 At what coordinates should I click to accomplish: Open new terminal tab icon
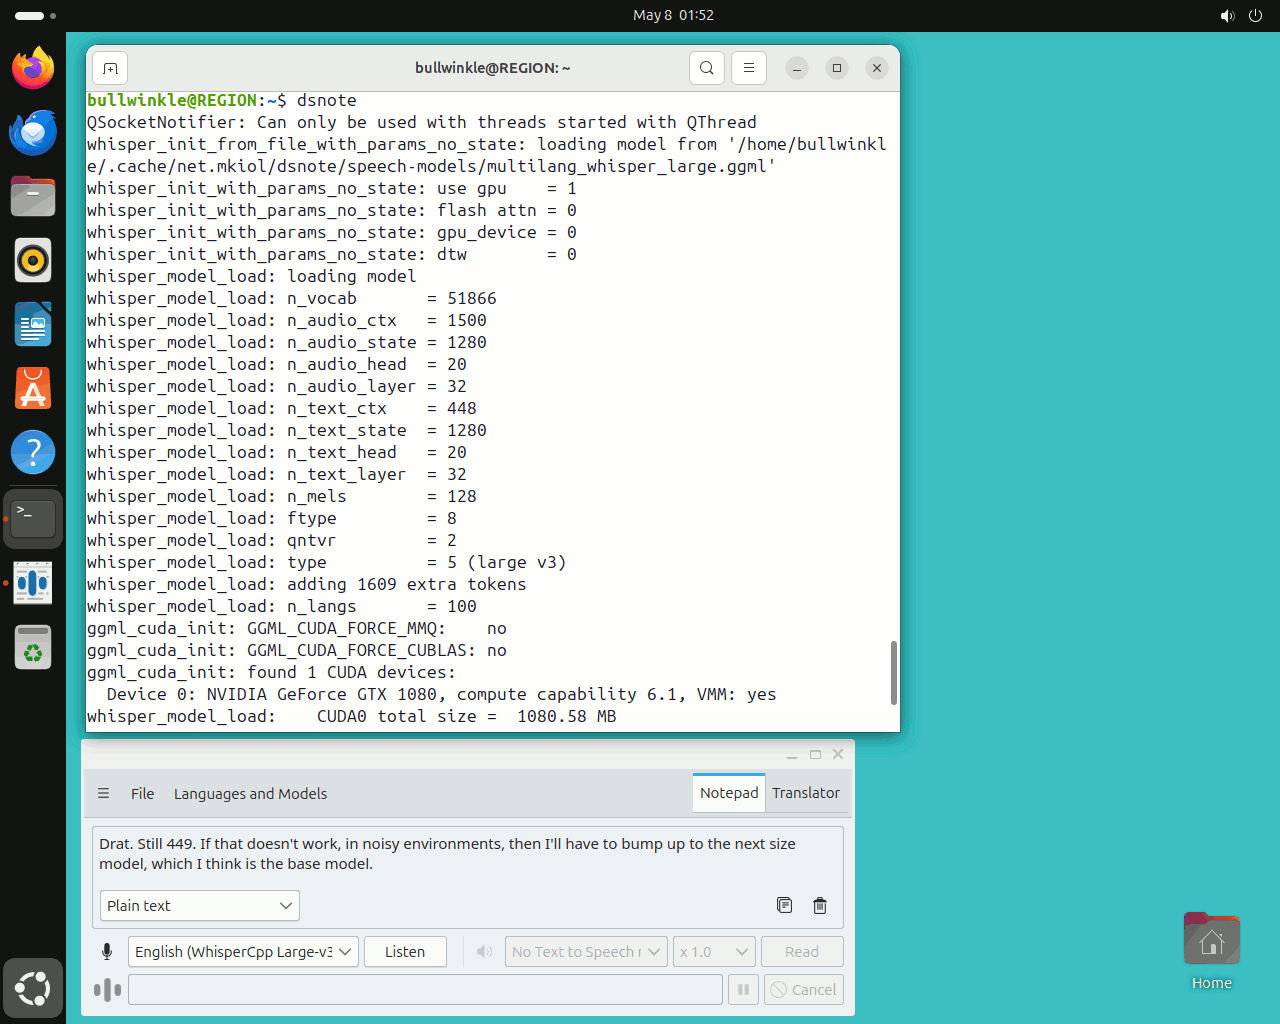point(110,68)
